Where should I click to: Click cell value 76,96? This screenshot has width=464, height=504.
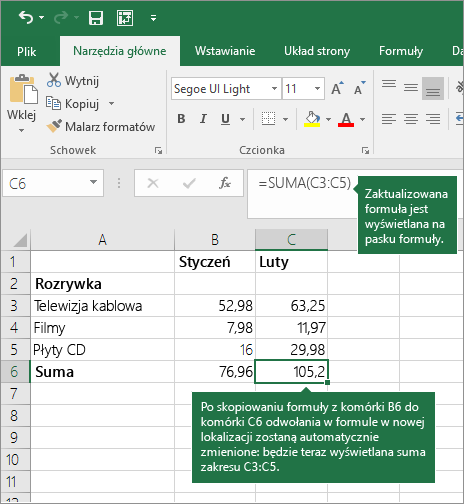click(x=215, y=372)
